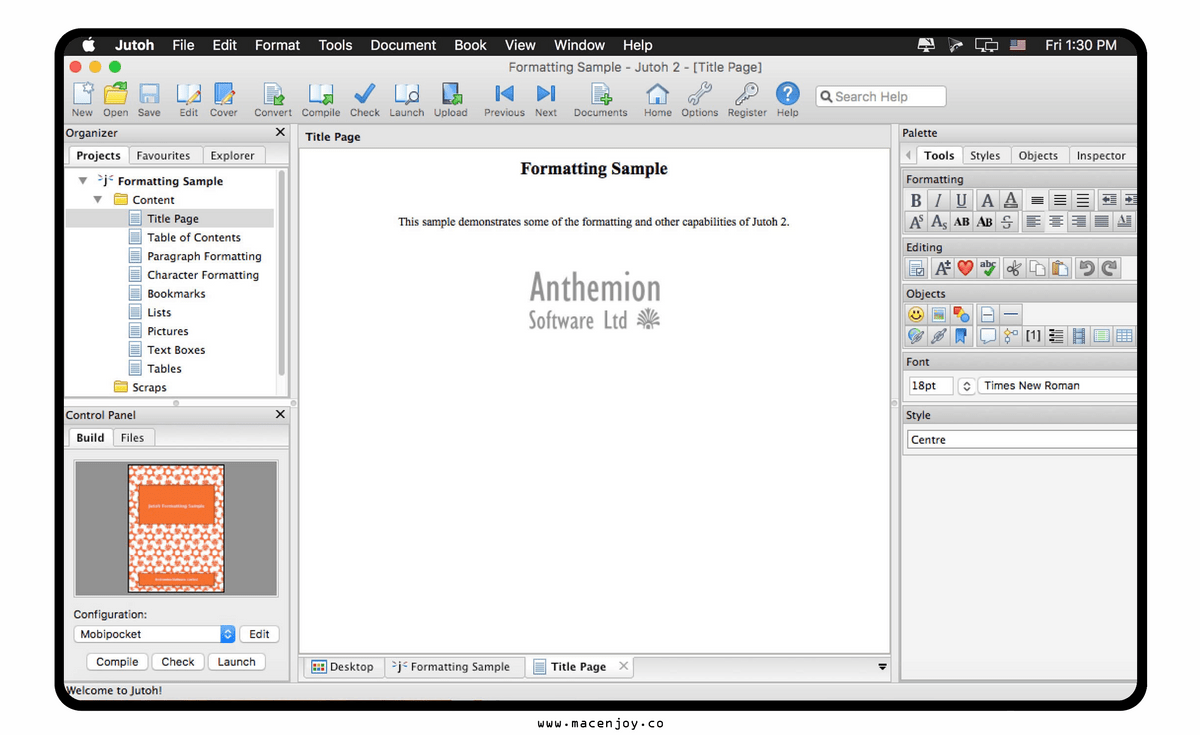Insert a picture from the Objects section

click(939, 314)
